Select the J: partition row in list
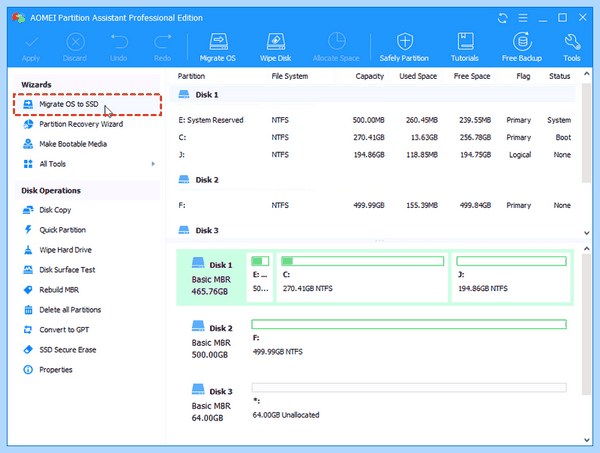Image resolution: width=600 pixels, height=453 pixels. (375, 155)
